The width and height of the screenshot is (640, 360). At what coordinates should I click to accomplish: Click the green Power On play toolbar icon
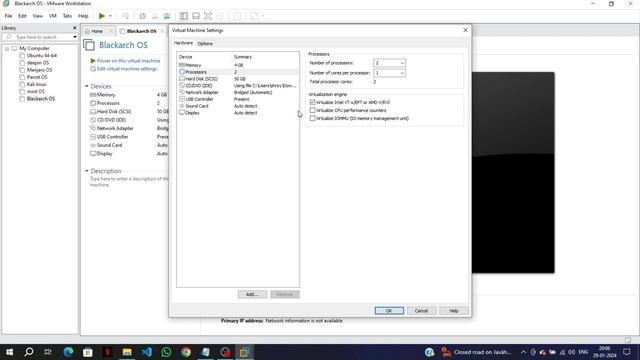pos(102,16)
